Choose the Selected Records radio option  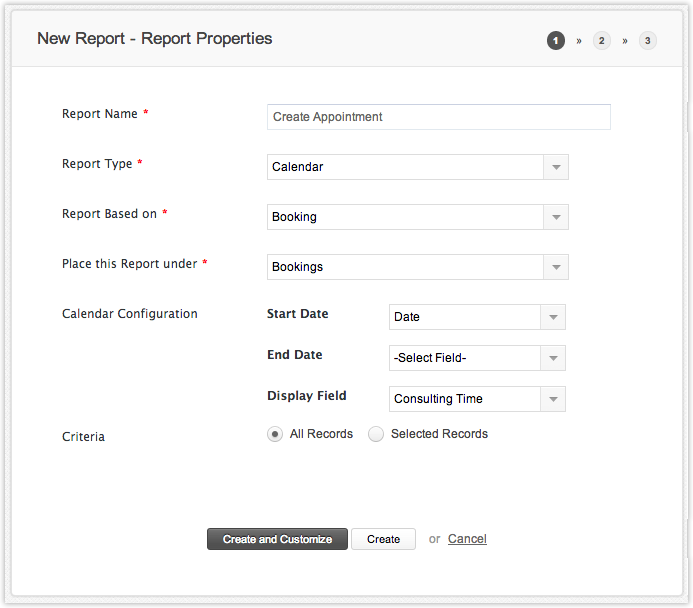(376, 434)
